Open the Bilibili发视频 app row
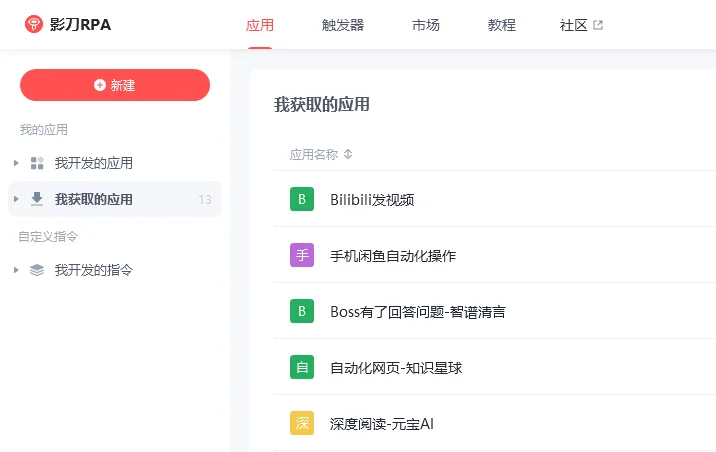This screenshot has height=452, width=716. click(x=495, y=199)
